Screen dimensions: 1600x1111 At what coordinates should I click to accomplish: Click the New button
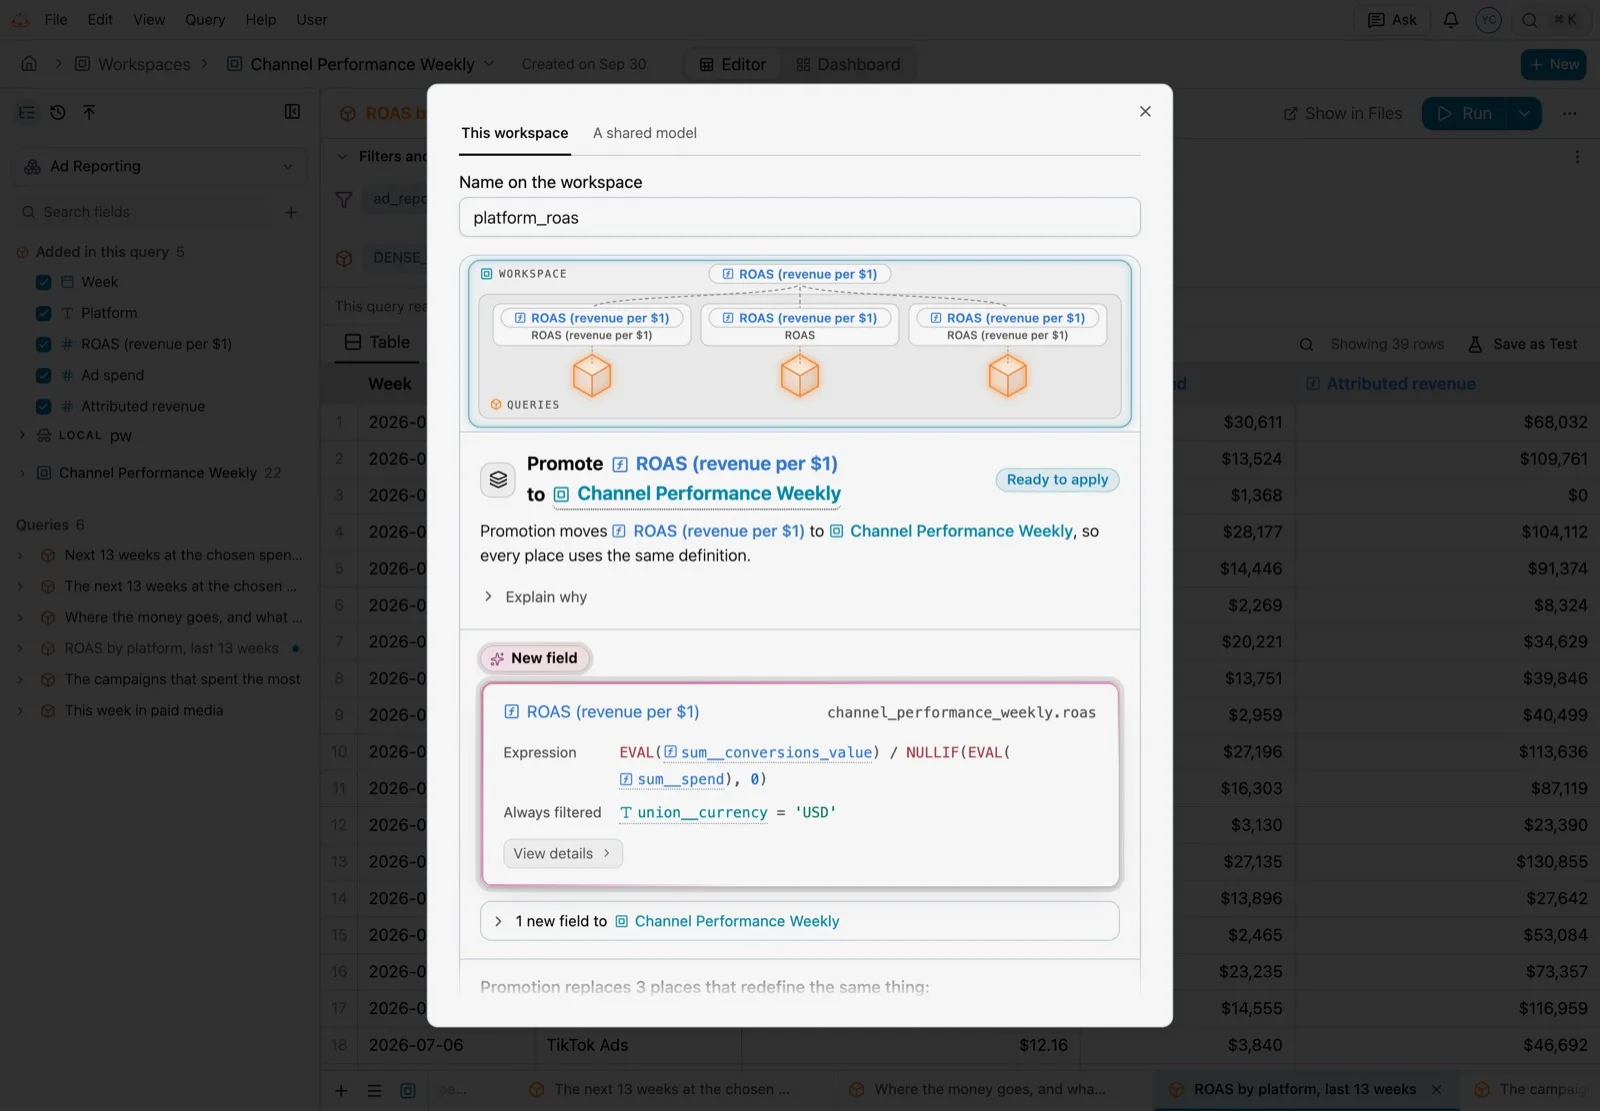point(1554,64)
